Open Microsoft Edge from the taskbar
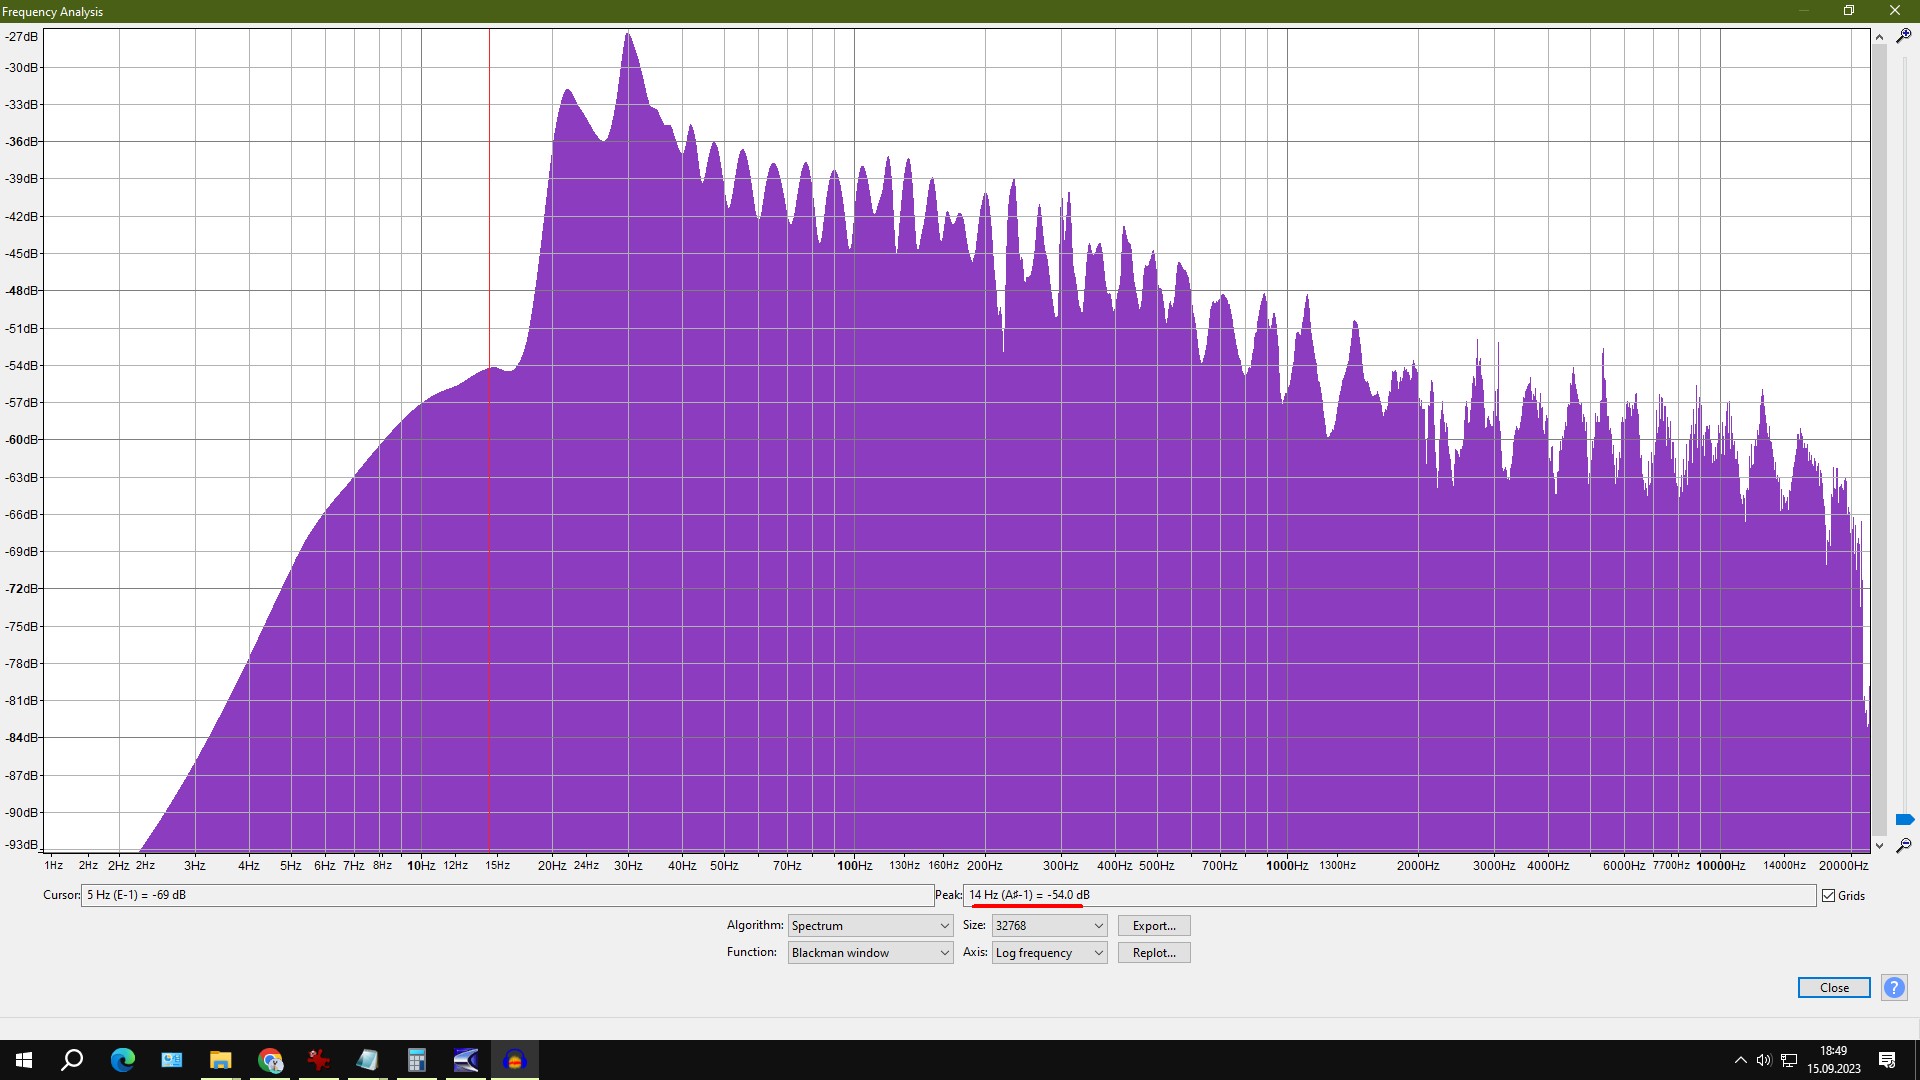Image resolution: width=1920 pixels, height=1080 pixels. [x=122, y=1060]
